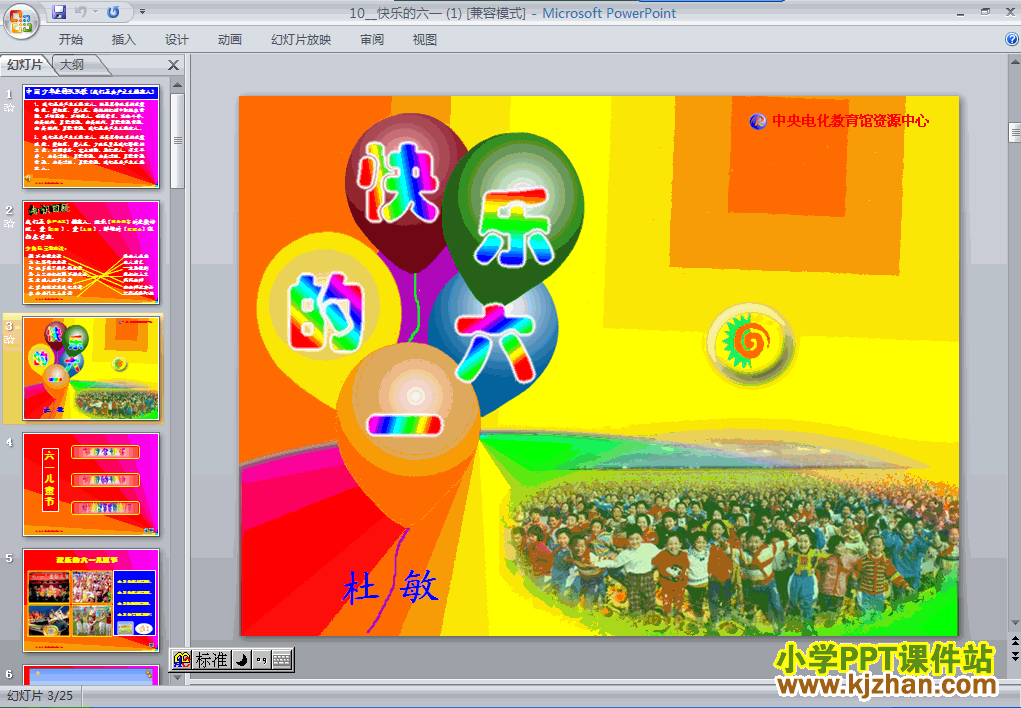This screenshot has height=708, width=1021.
Task: Toggle the IME half-moon full/half width button
Action: coord(242,660)
